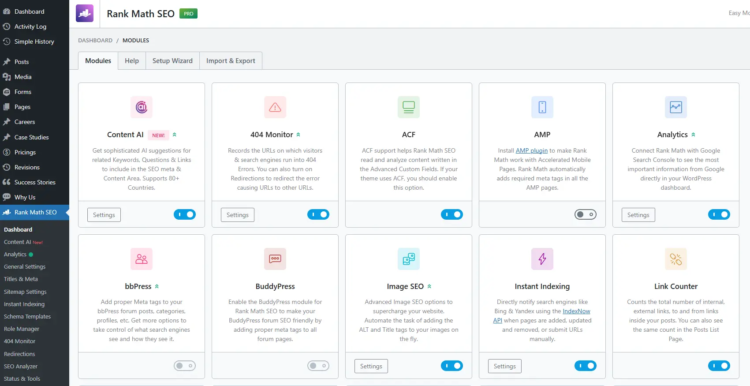Disable the Image SEO module toggle

point(452,366)
